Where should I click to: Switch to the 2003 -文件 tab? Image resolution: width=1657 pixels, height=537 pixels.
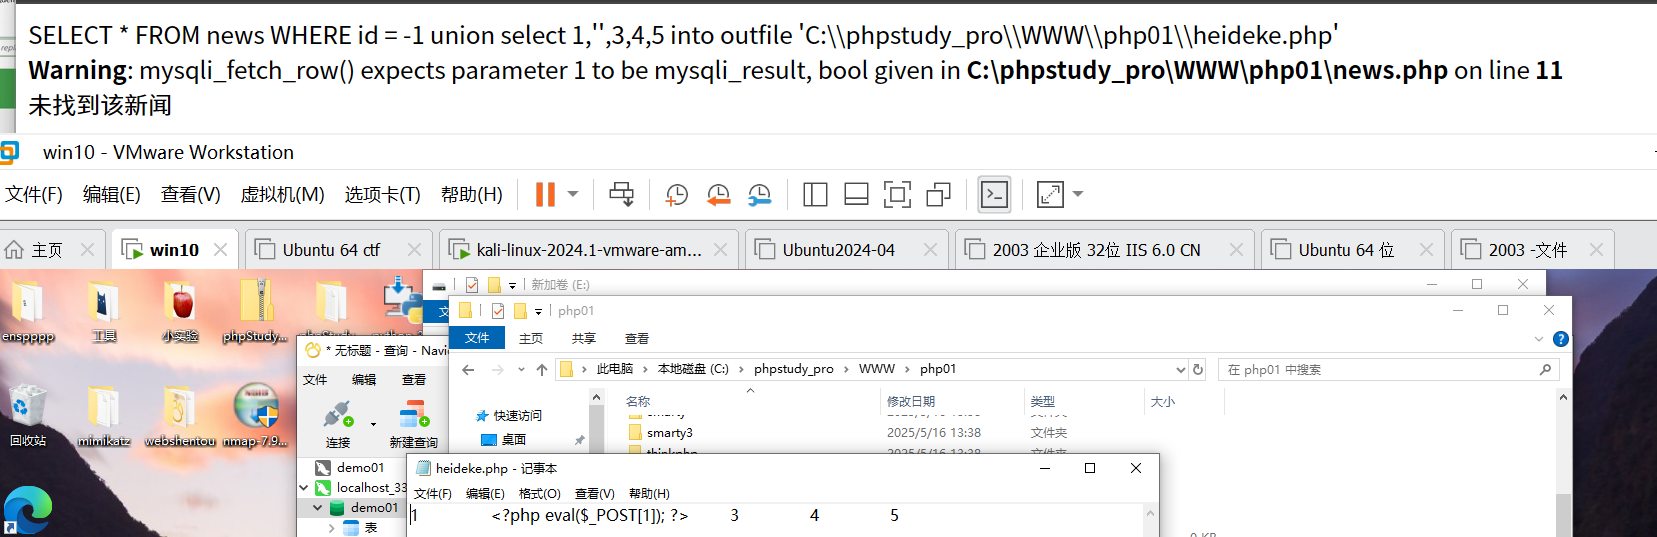click(1528, 250)
